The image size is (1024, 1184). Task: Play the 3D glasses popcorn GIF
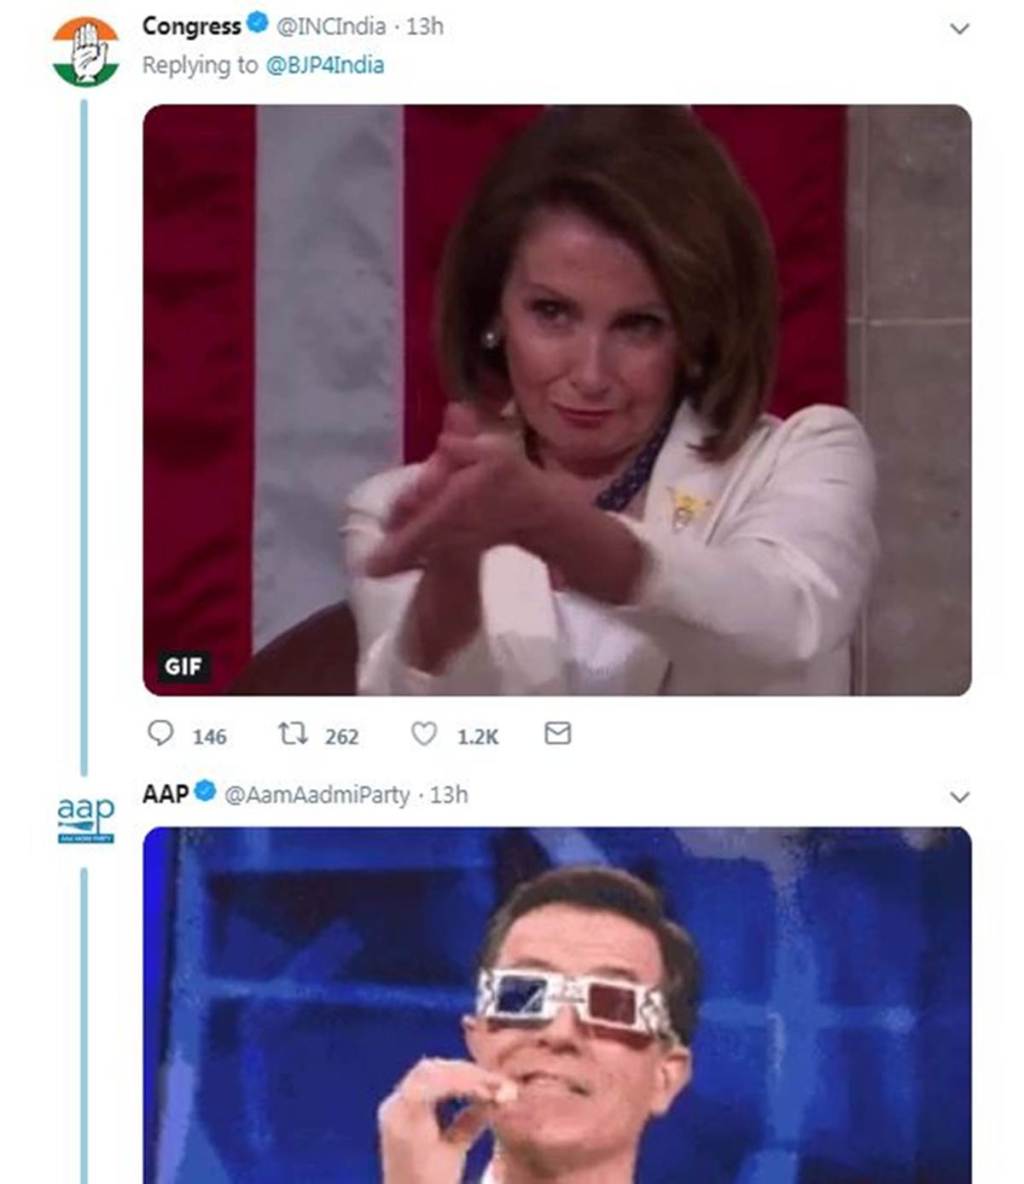coord(557,1005)
